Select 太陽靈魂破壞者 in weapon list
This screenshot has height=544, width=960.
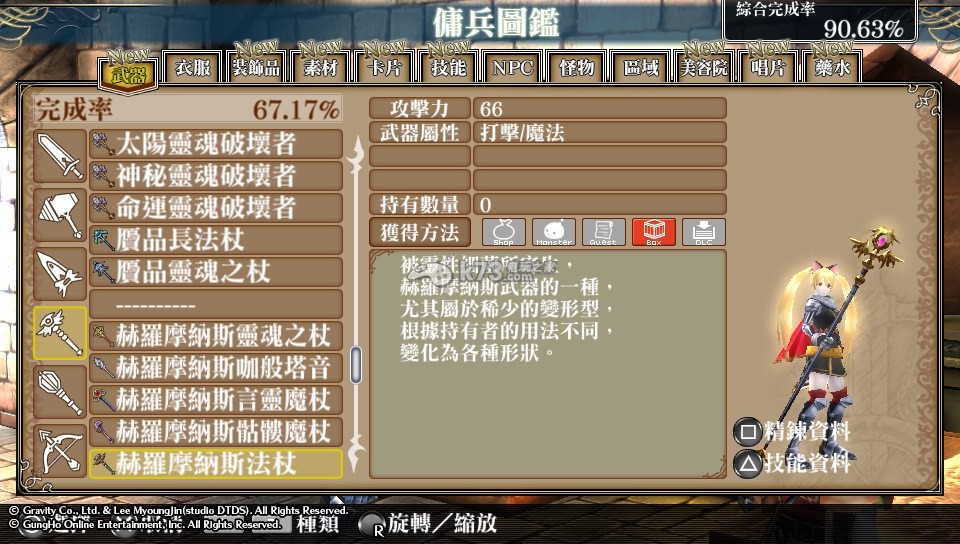(x=216, y=144)
